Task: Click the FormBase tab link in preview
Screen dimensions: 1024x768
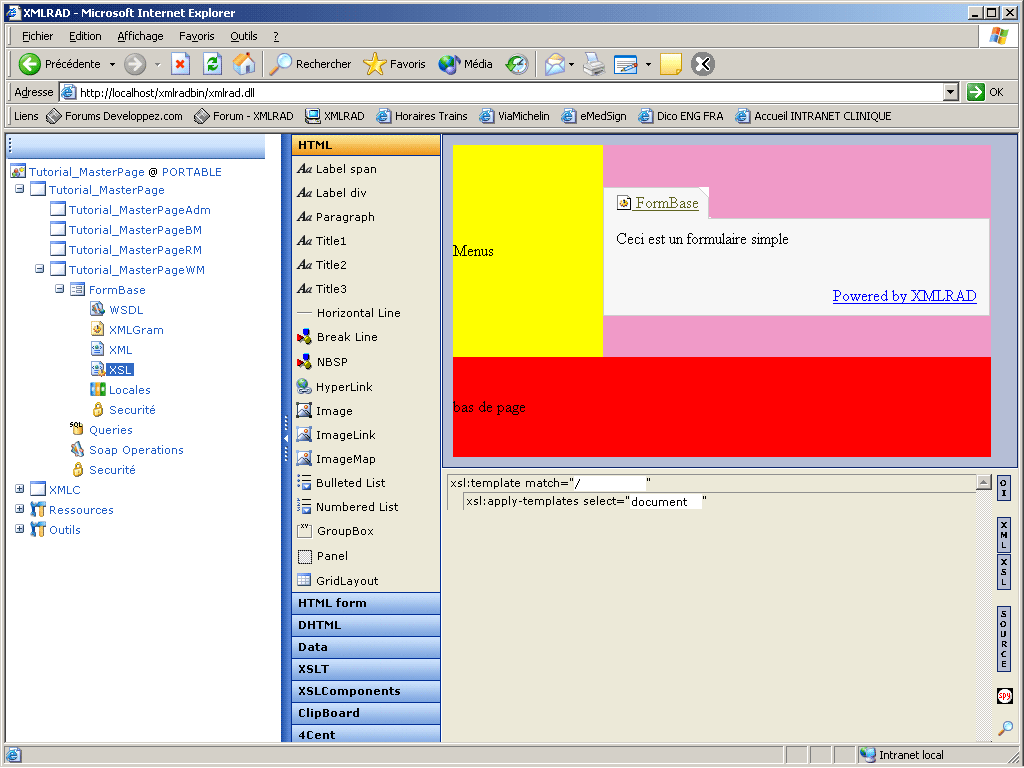Action: 666,203
